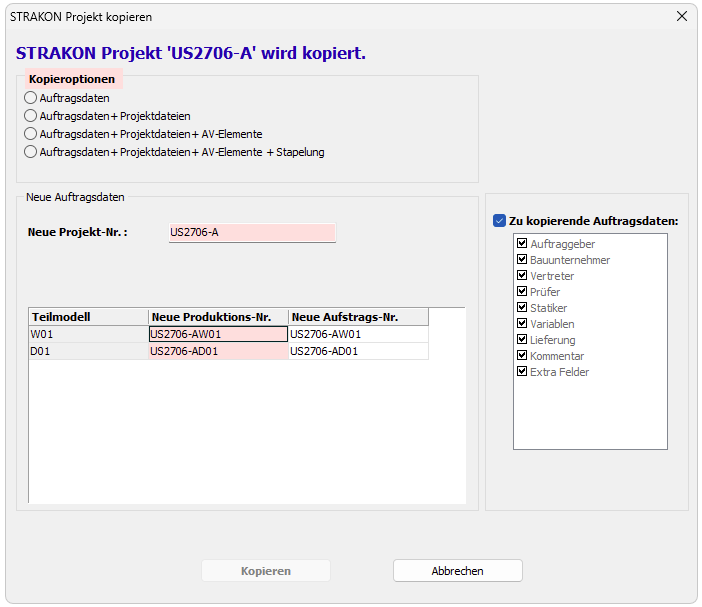702x607 pixels.
Task: Uncheck the 'Variablen' checkbox
Action: 522,324
